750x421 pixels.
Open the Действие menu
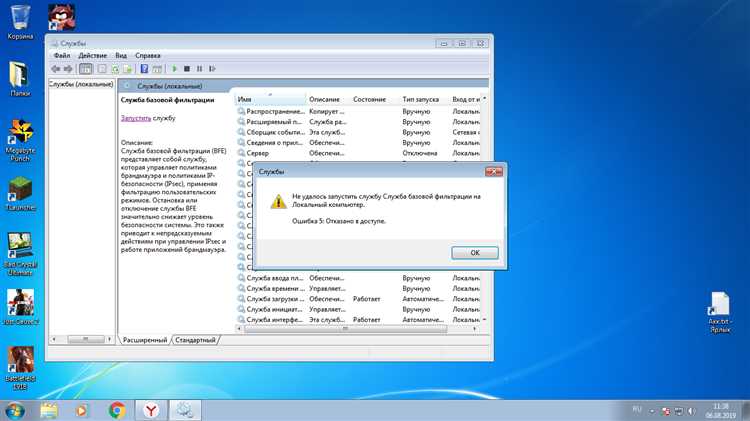[93, 55]
